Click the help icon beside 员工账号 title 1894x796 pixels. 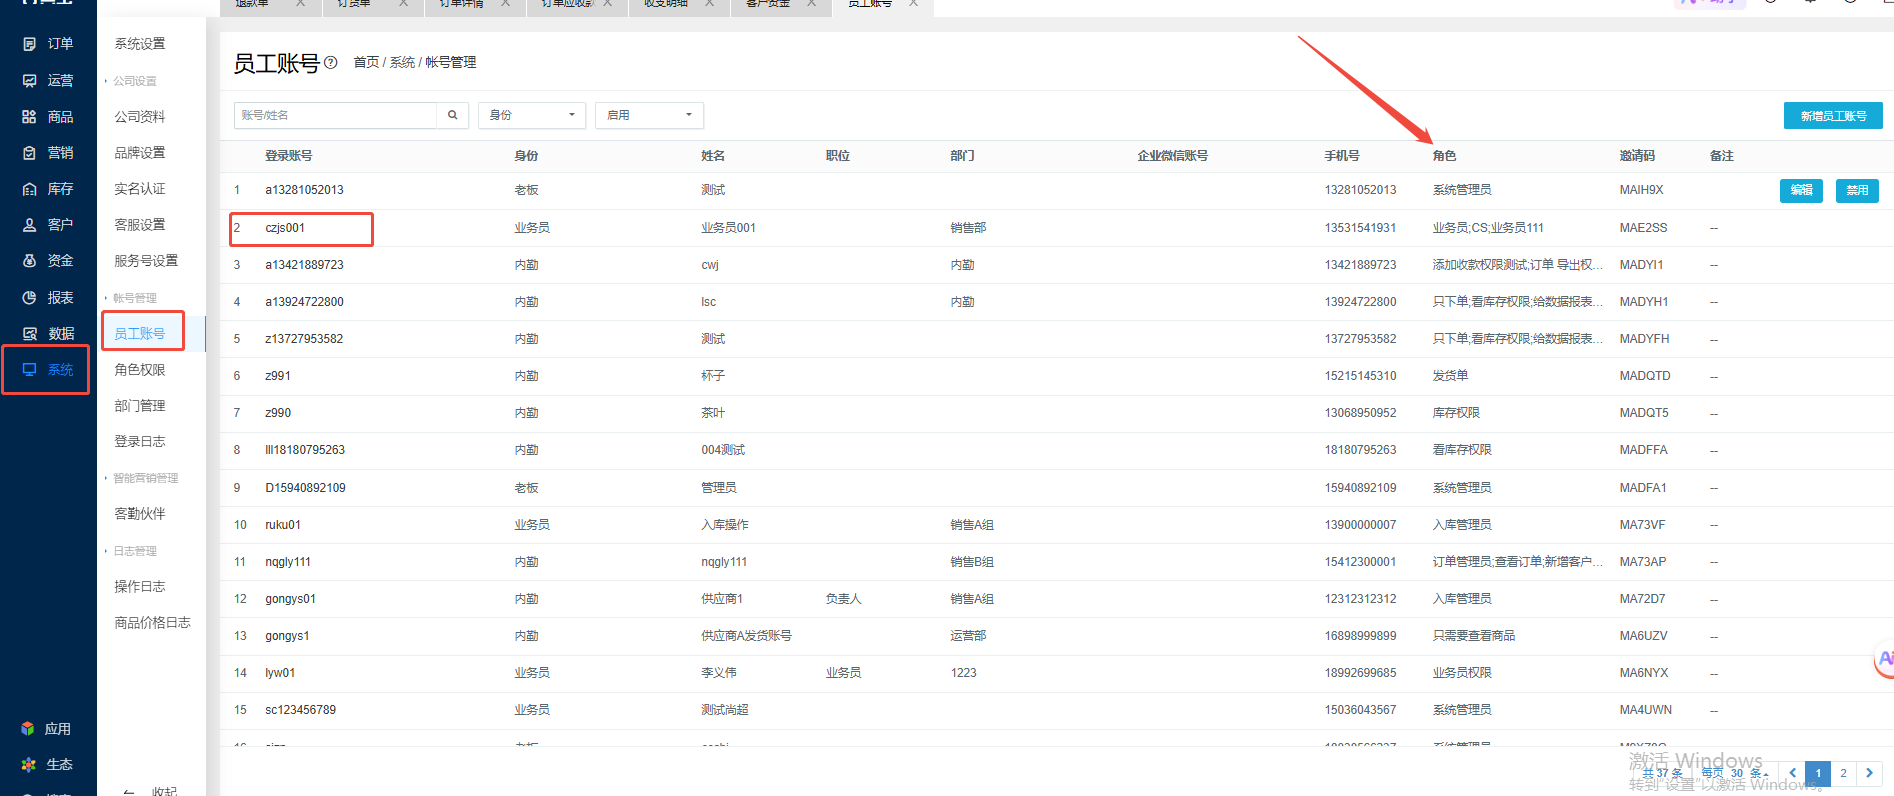331,62
